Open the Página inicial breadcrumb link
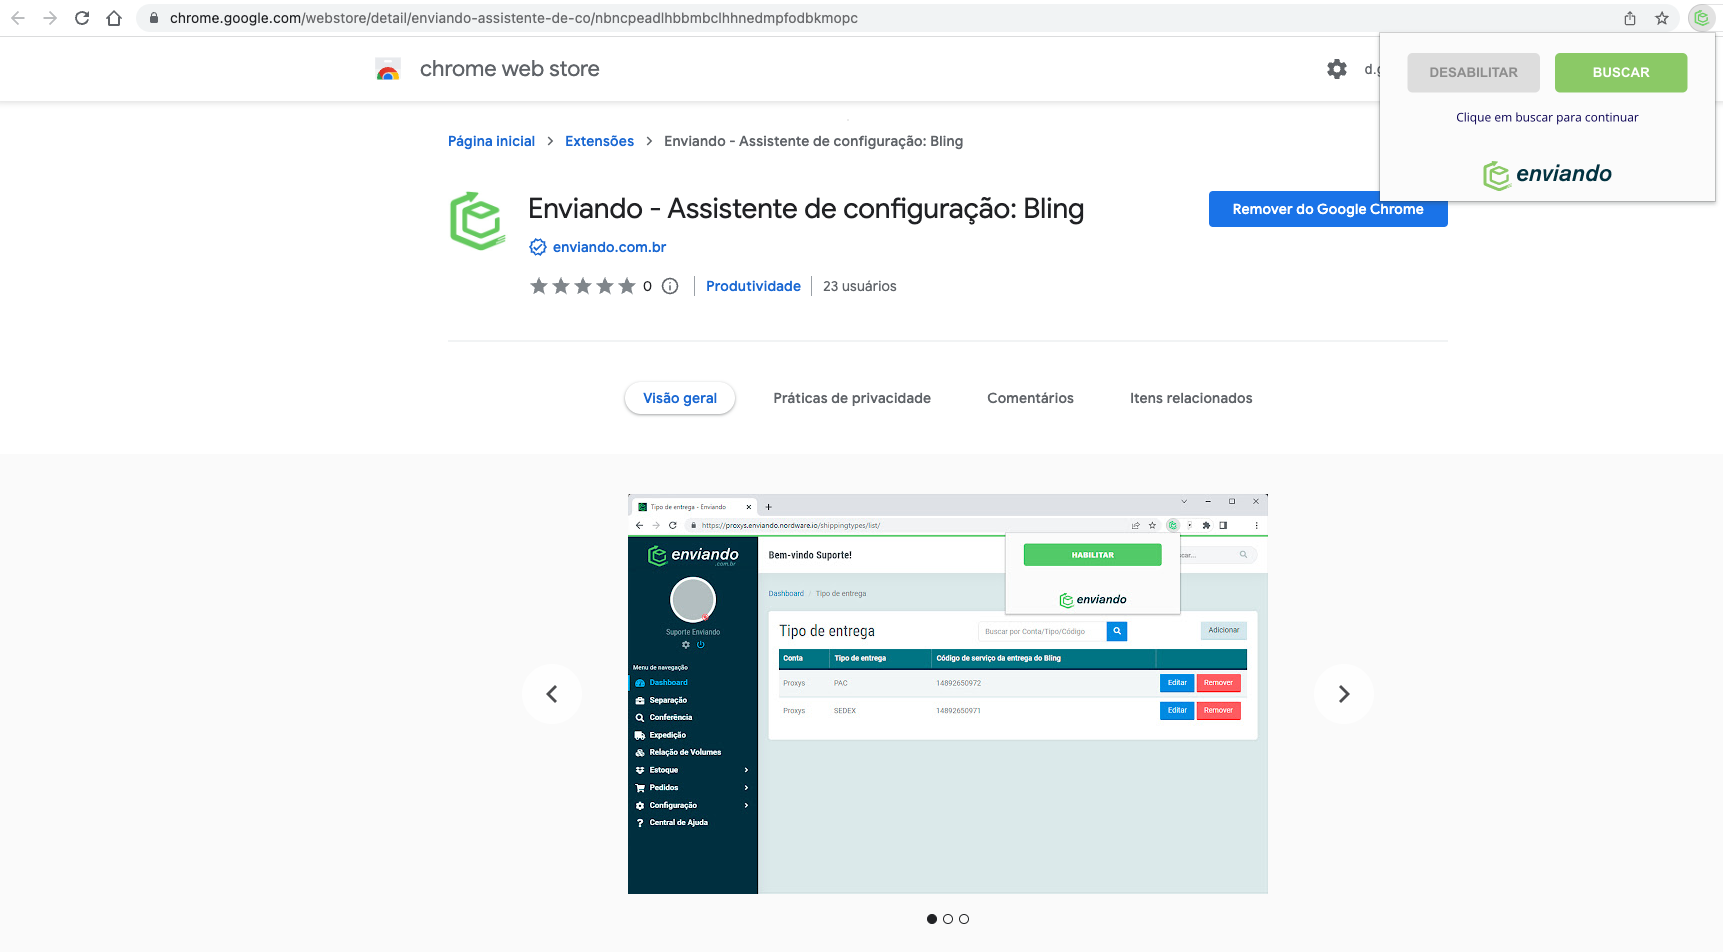Screen dimensions: 1723x952 (x=491, y=141)
